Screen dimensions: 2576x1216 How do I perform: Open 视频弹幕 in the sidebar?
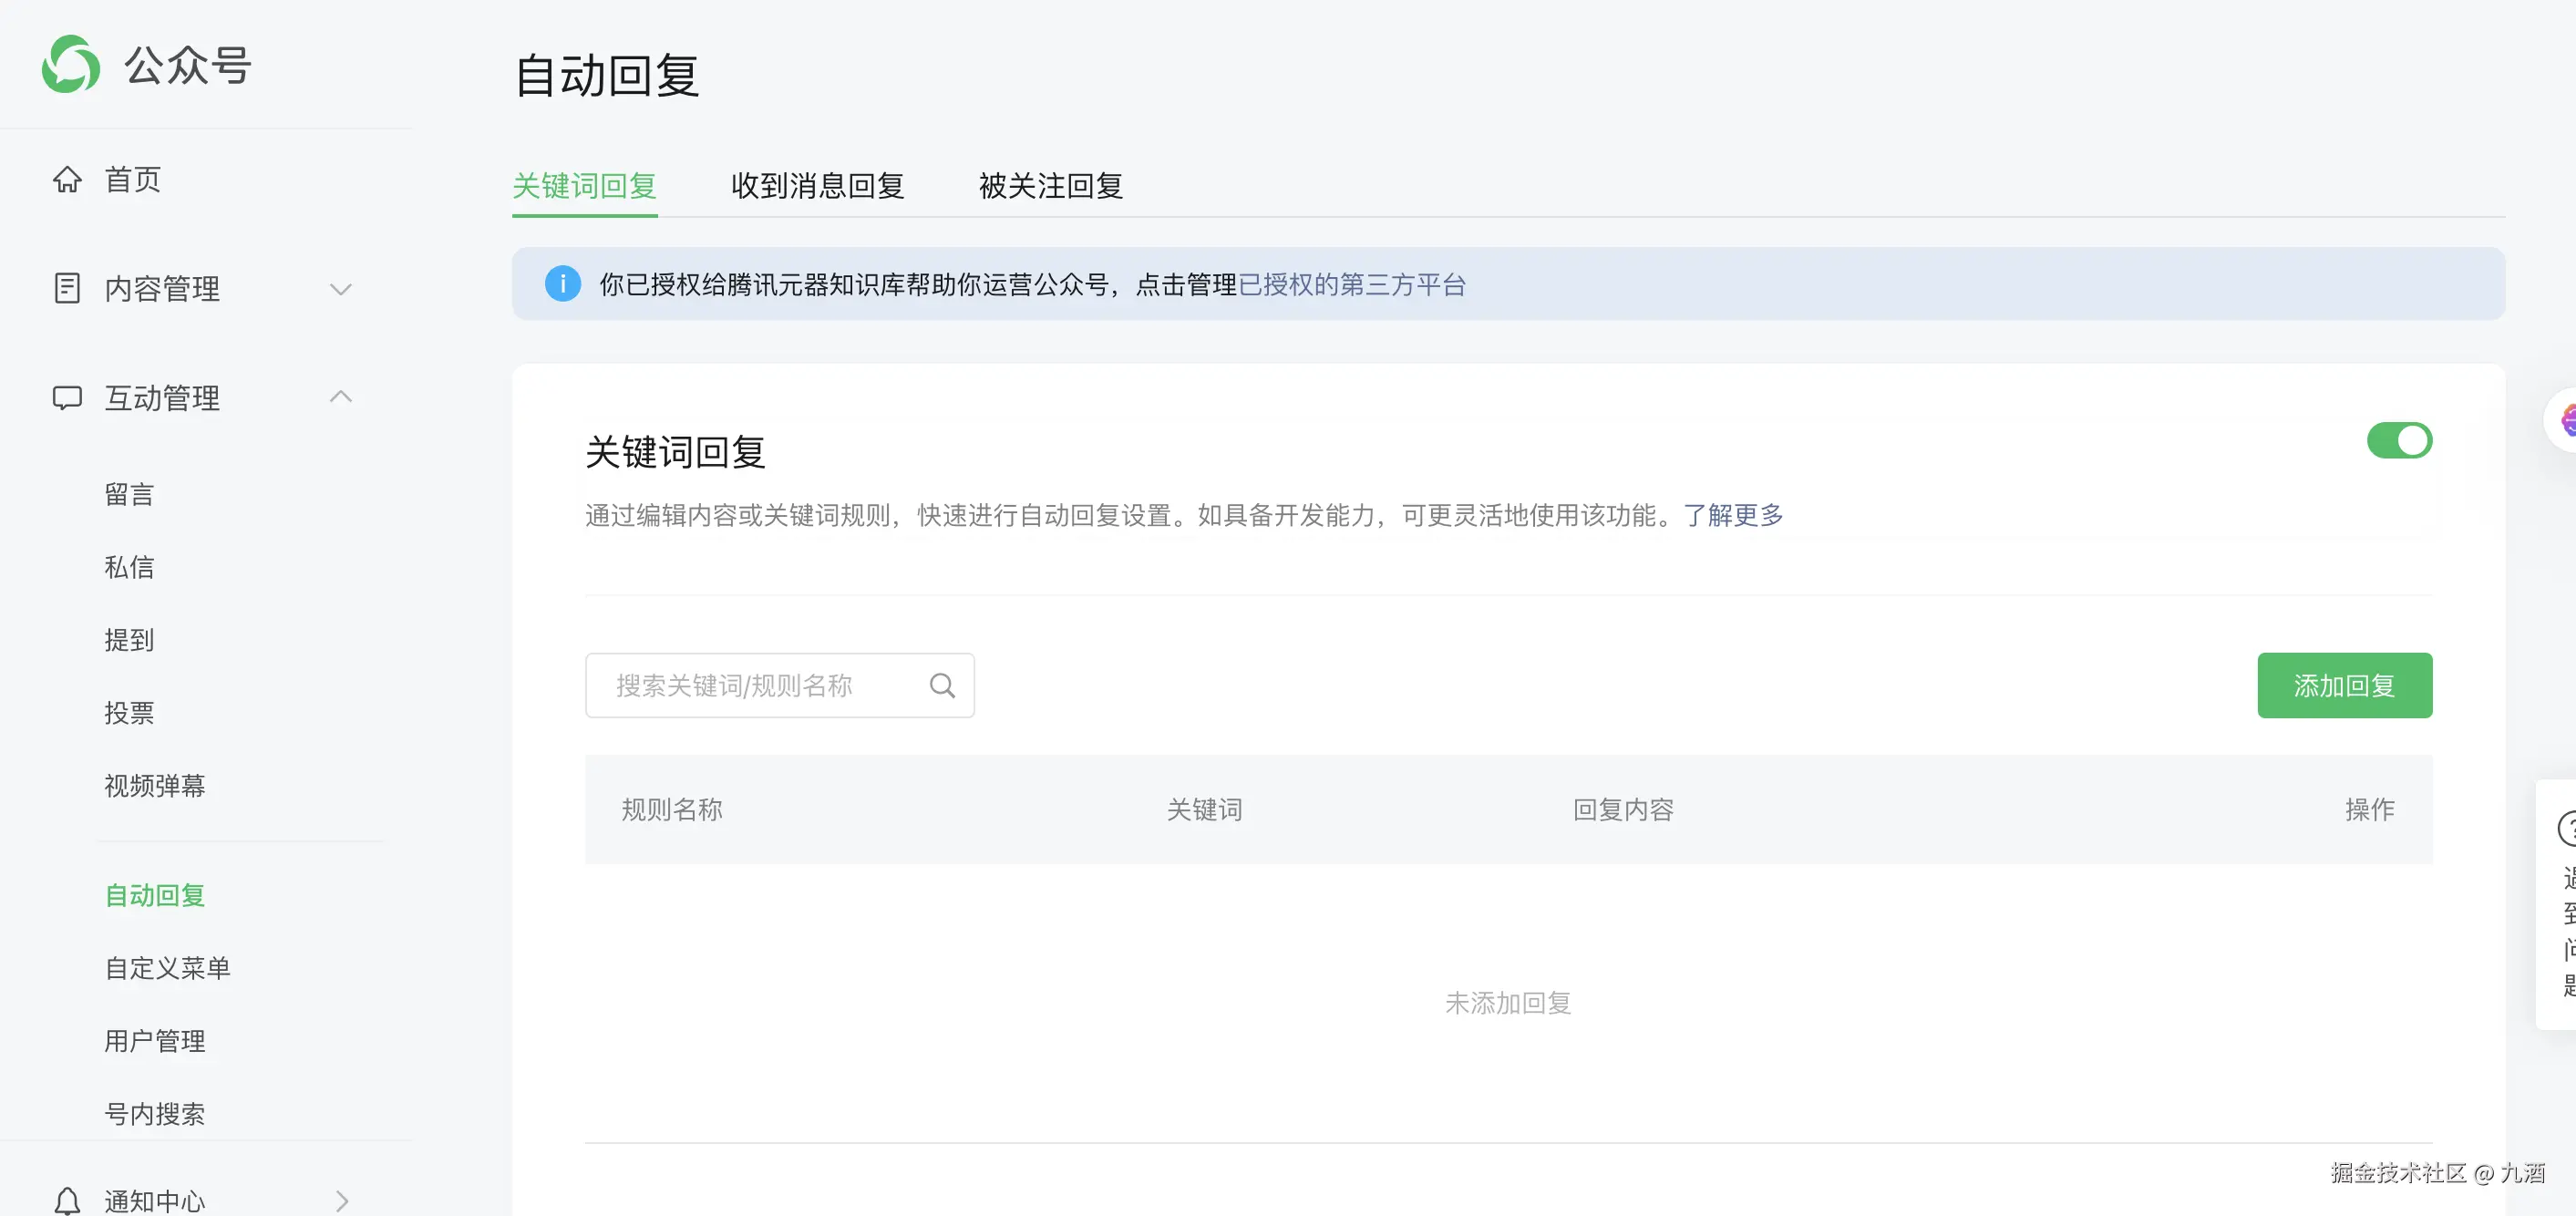tap(155, 786)
